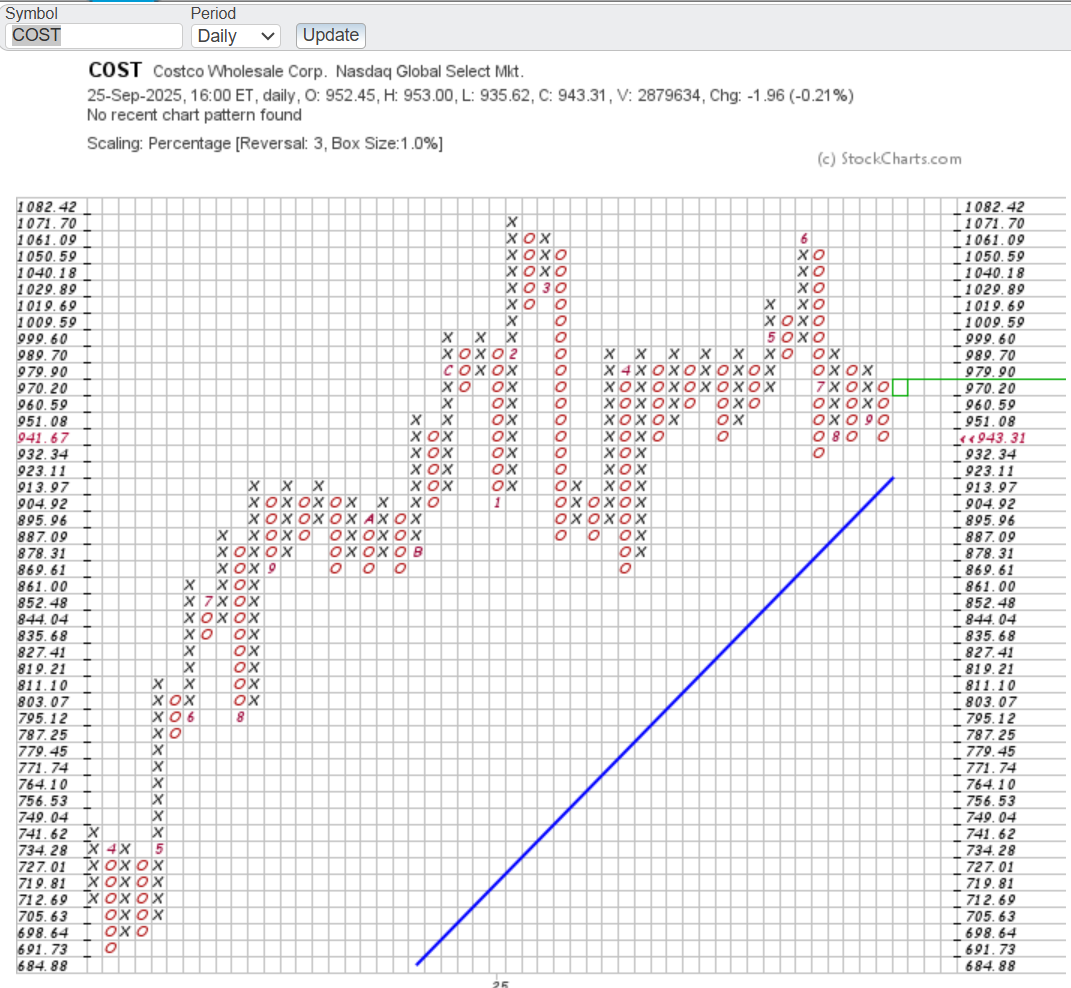Click the red '6' month marker at 1061.09
This screenshot has height=988, width=1071.
pyautogui.click(x=803, y=238)
